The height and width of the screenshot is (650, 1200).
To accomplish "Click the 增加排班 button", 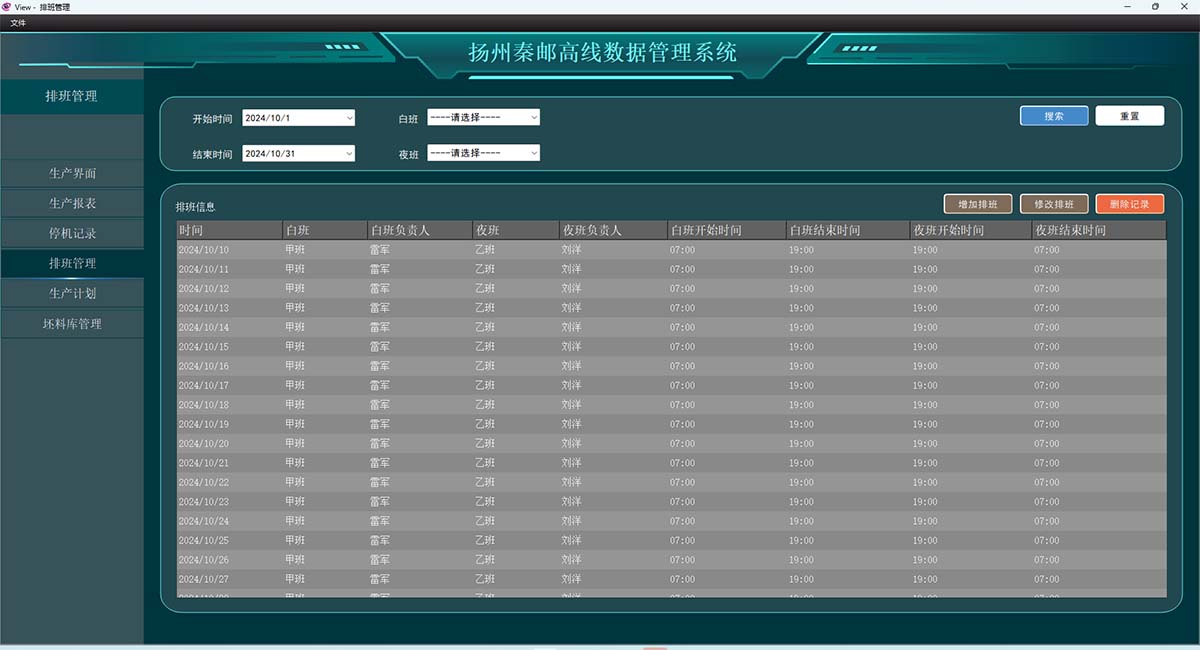I will click(978, 204).
